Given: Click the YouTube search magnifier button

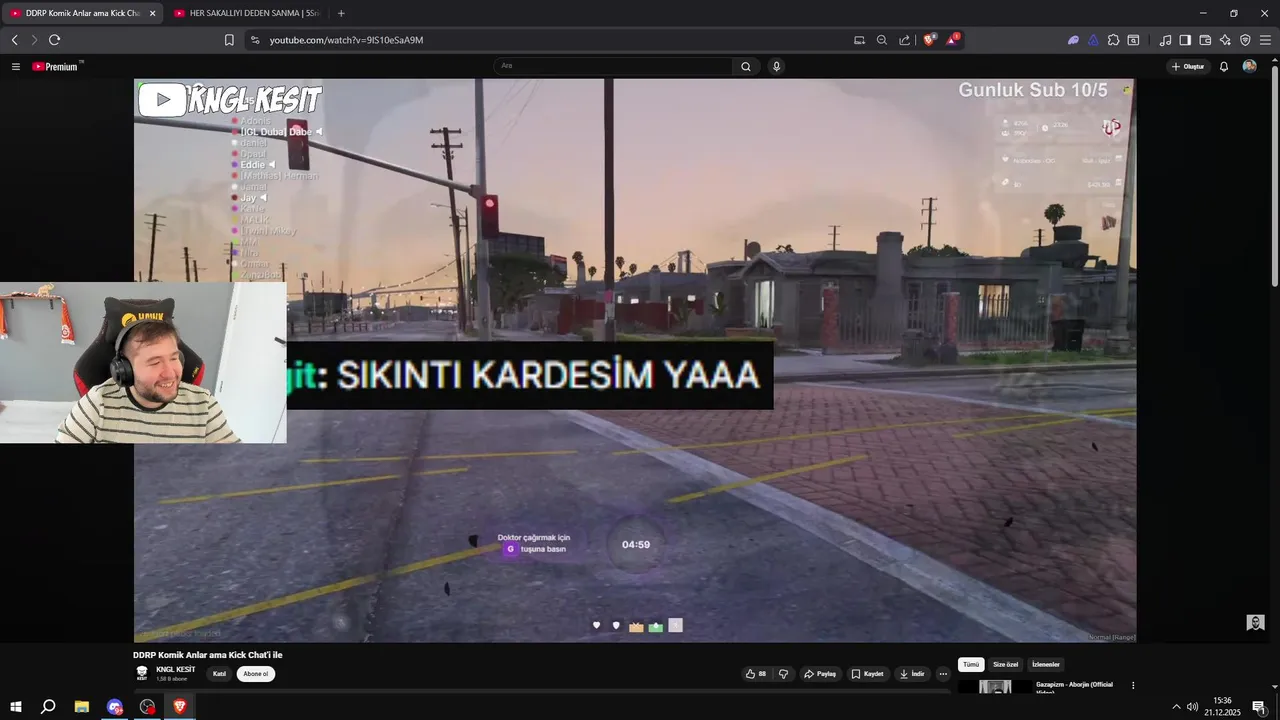Looking at the screenshot, I should tap(746, 66).
